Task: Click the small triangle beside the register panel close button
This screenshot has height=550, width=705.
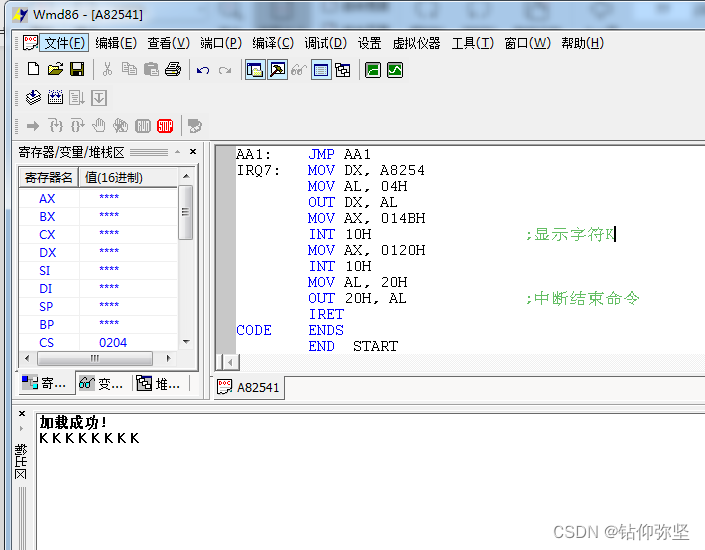Action: [x=178, y=152]
